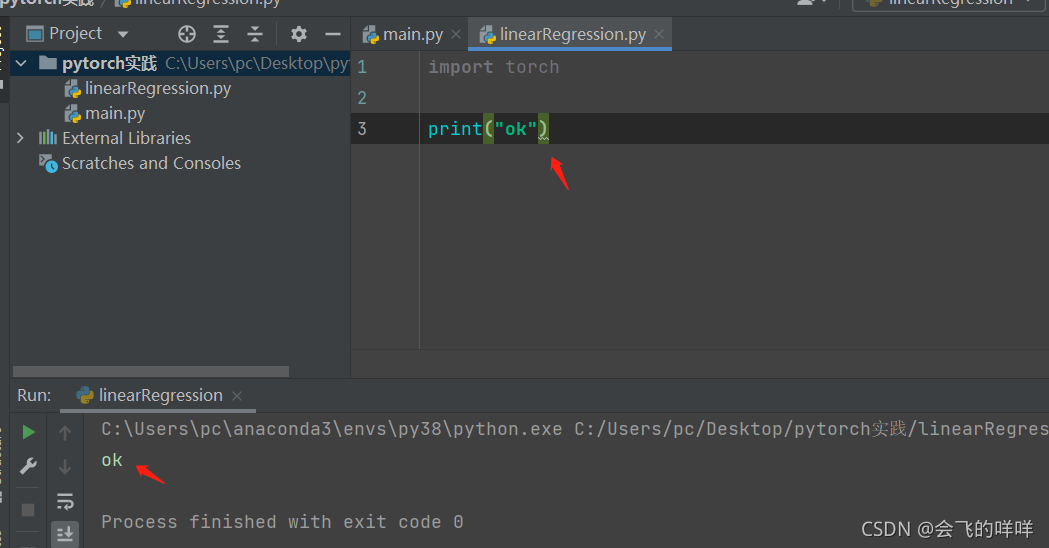The image size is (1049, 548).
Task: Close the linearRegression.py editor tab
Action: coord(659,34)
